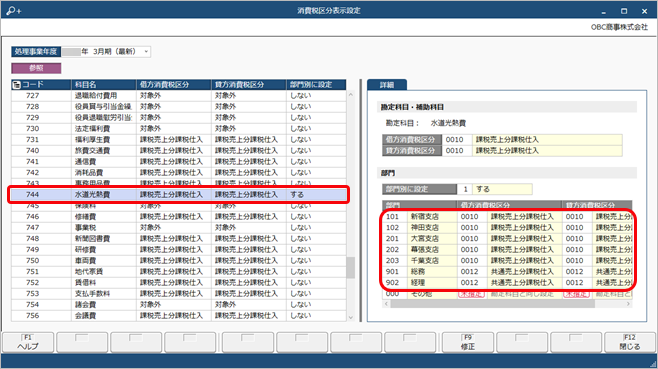658x369 pixels.
Task: Click the 部門別に設定 column header in the list
Action: click(x=316, y=85)
